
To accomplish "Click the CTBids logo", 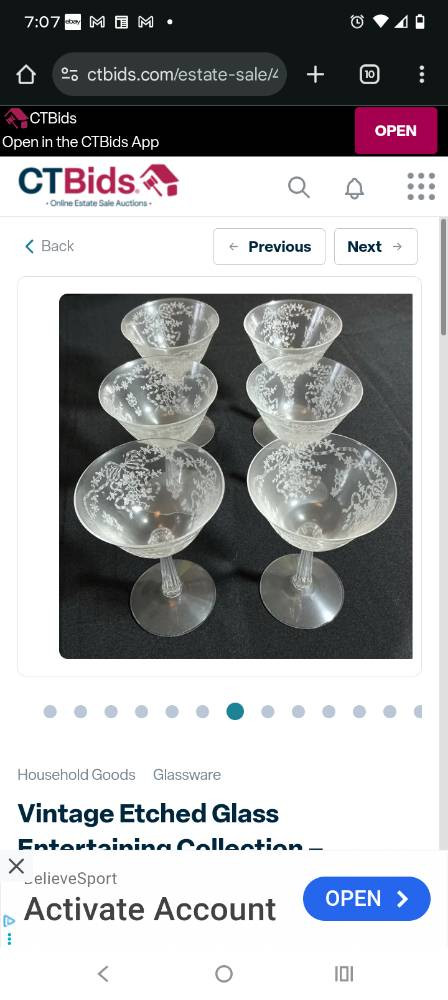I will (98, 185).
